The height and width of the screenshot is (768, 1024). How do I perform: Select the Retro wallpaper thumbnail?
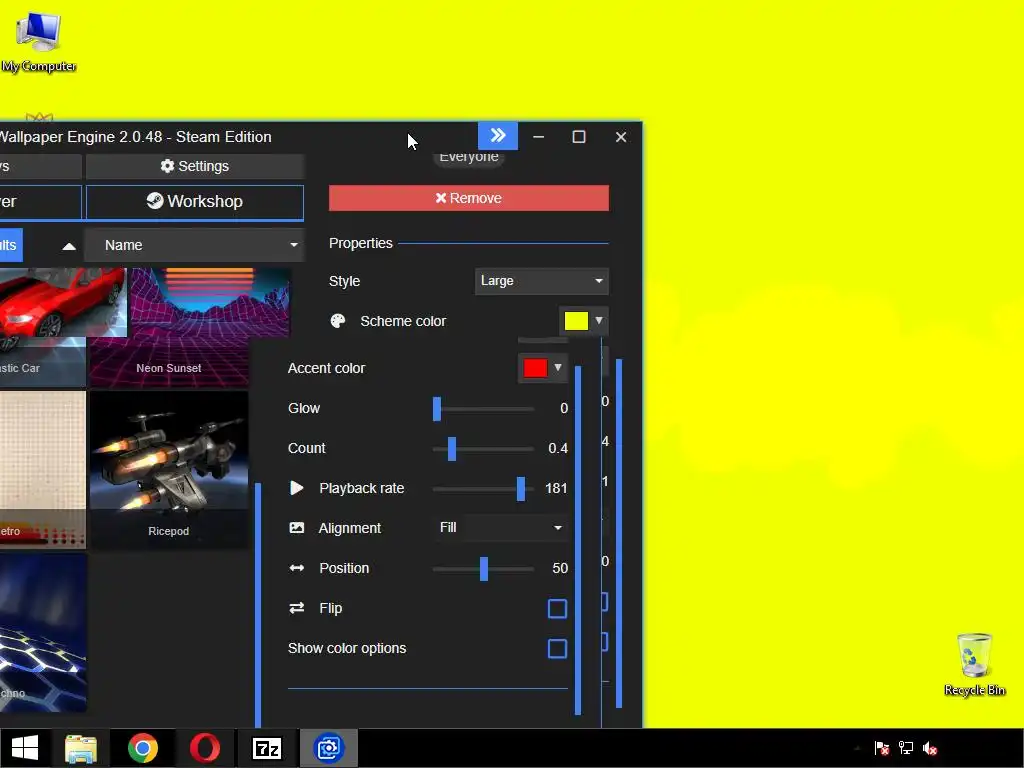[x=43, y=470]
